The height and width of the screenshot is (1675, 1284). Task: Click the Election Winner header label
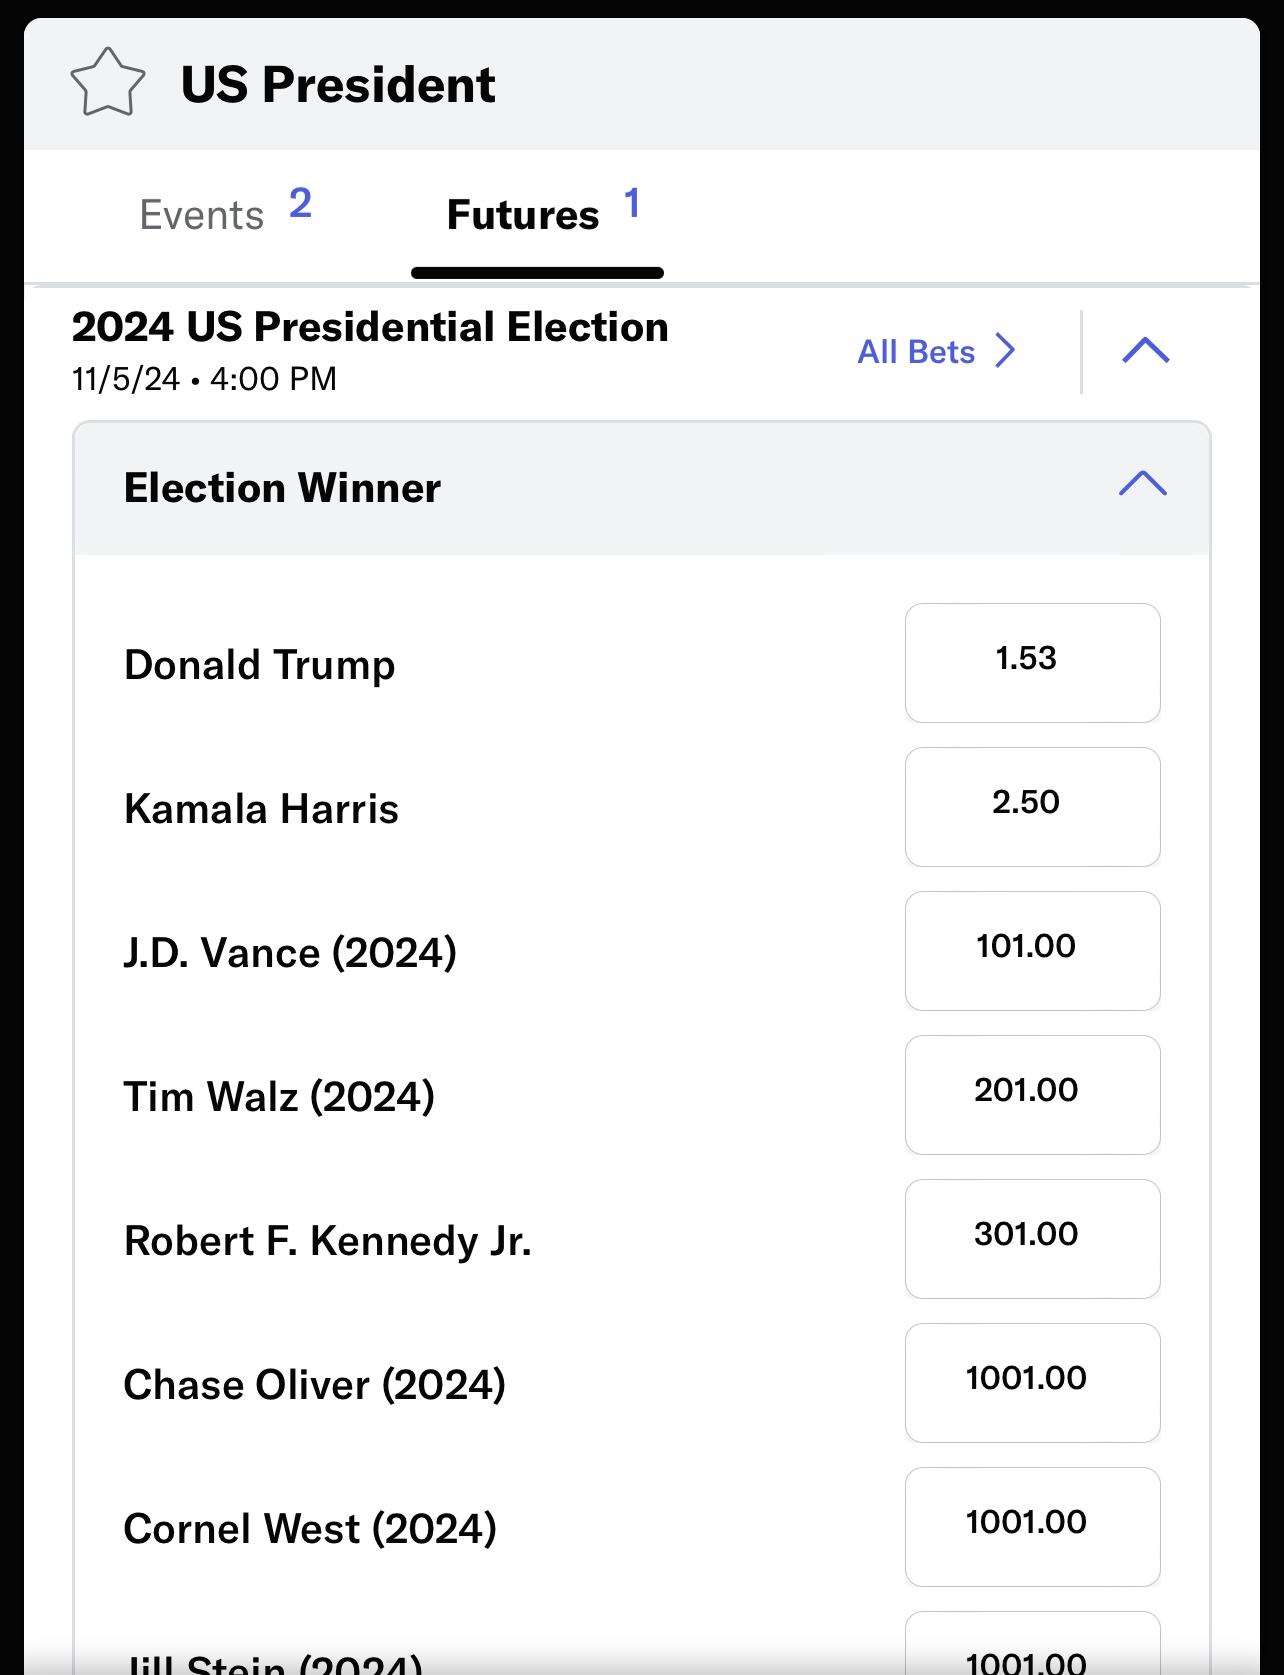point(282,488)
